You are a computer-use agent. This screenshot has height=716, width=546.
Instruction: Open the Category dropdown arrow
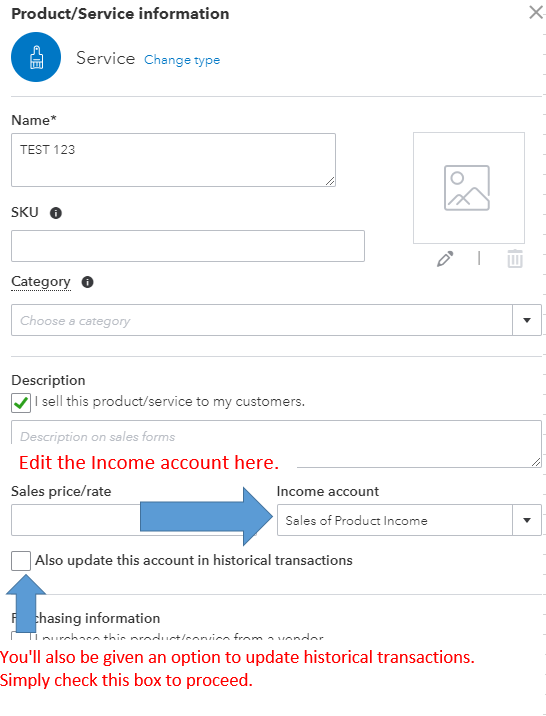point(527,320)
